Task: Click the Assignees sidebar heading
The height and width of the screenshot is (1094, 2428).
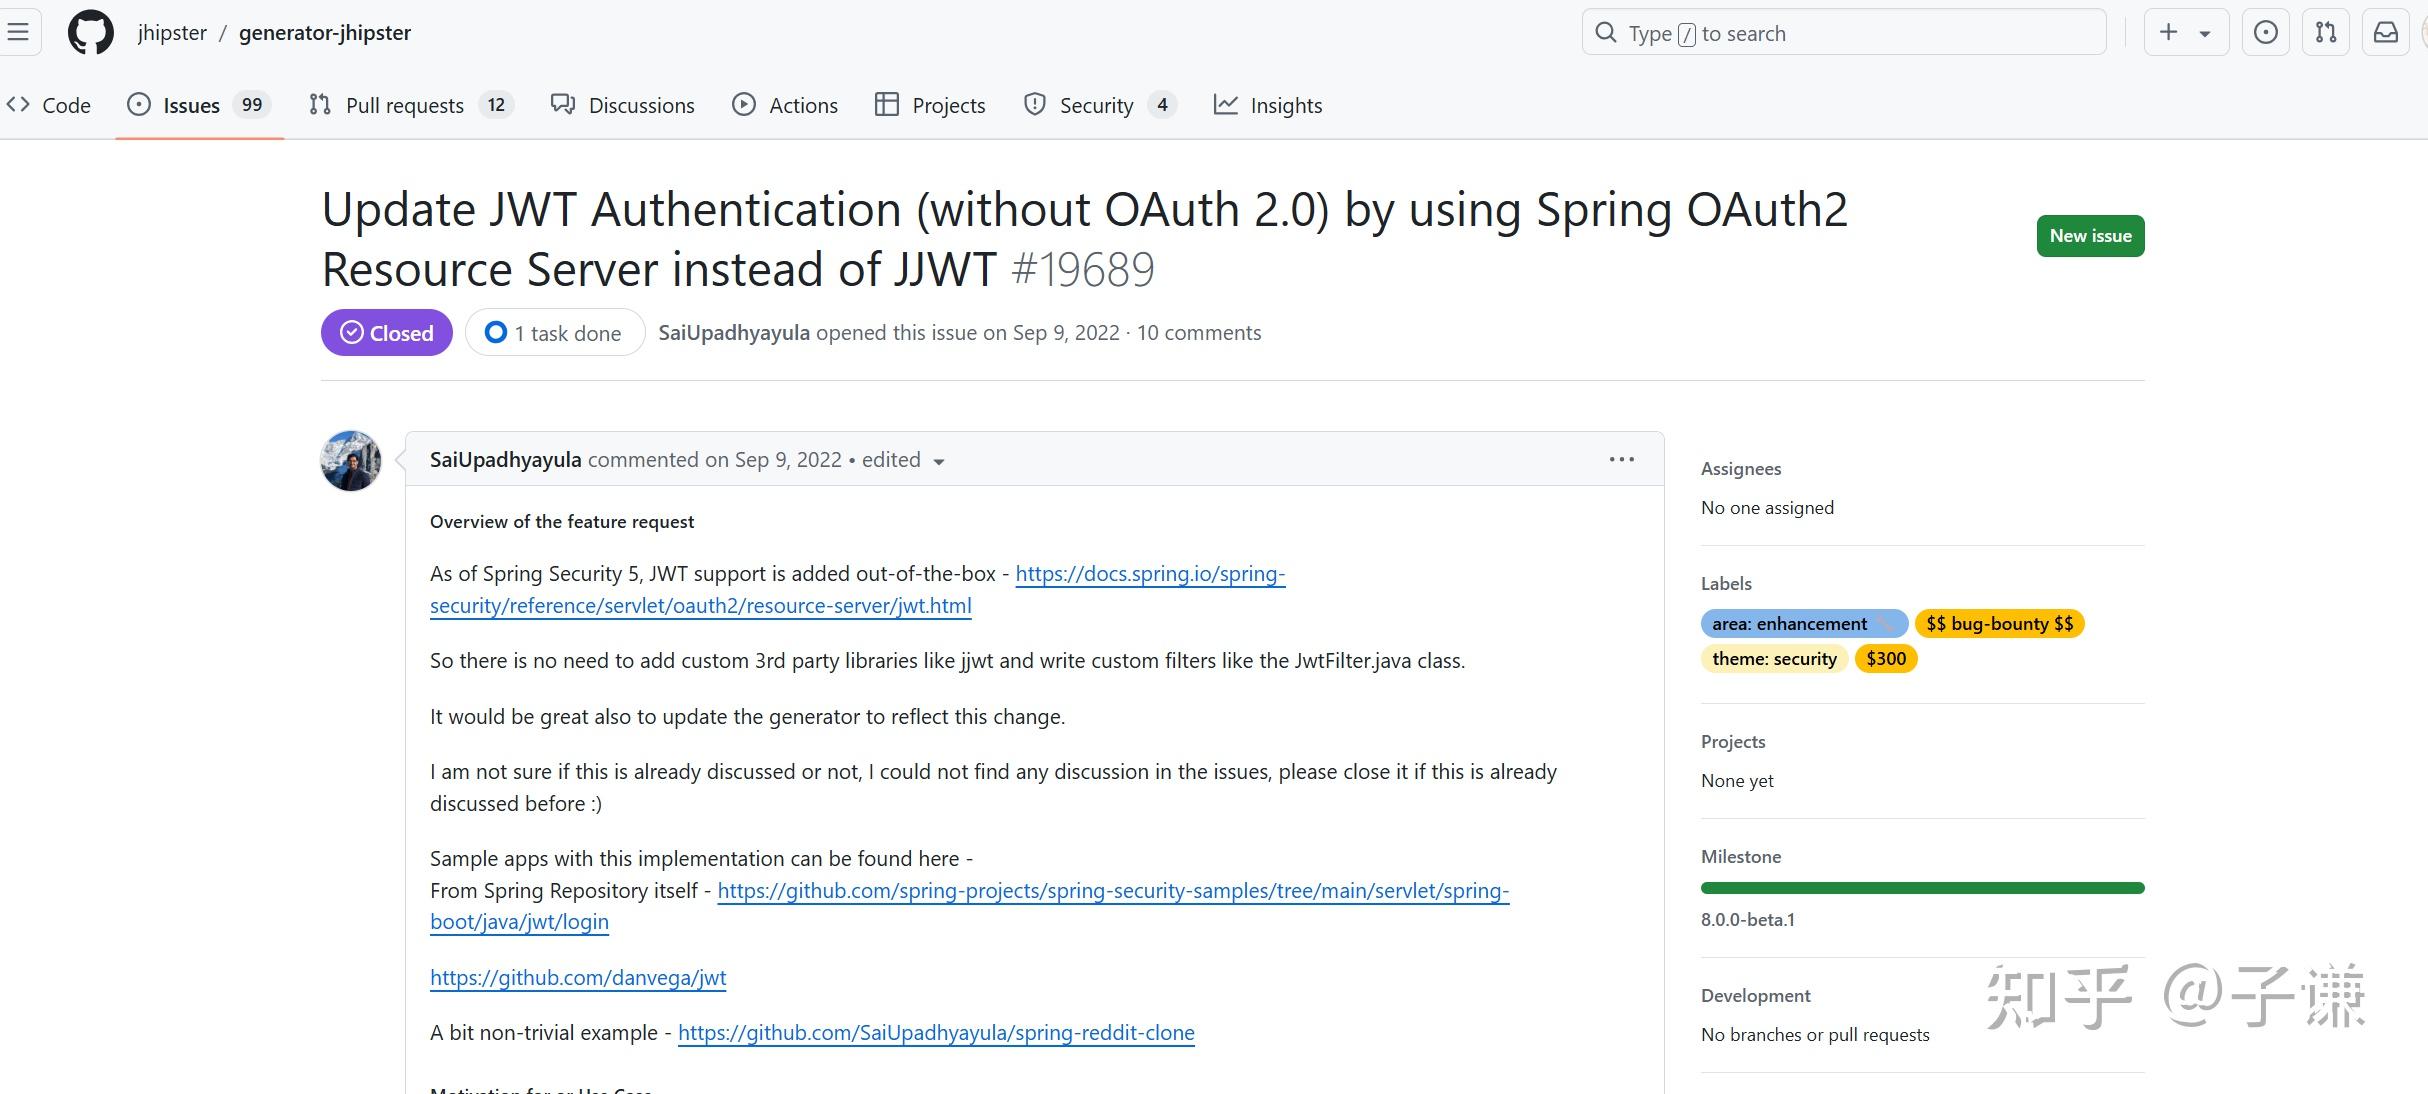Action: tap(1741, 469)
